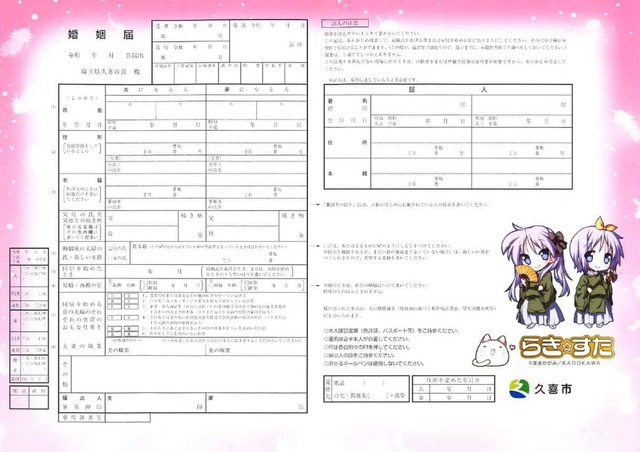
Task: Click the 妻になる人 column header
Action: [257, 89]
